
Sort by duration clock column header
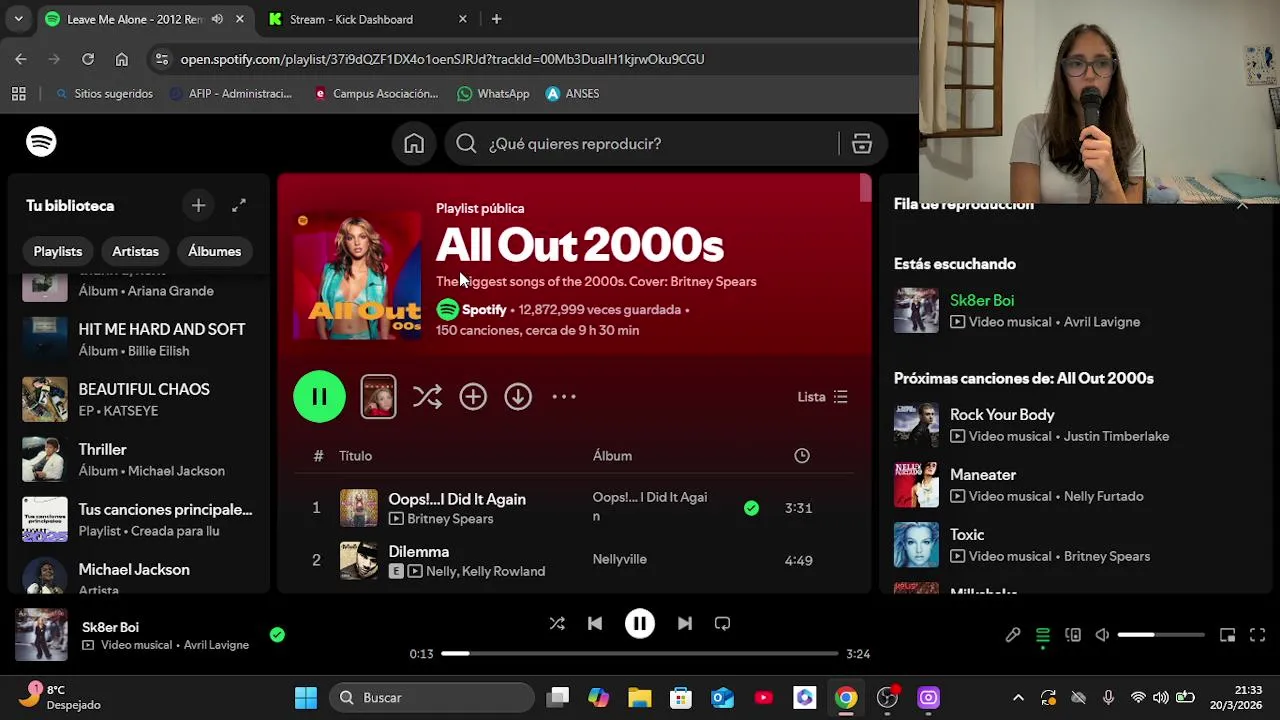802,456
